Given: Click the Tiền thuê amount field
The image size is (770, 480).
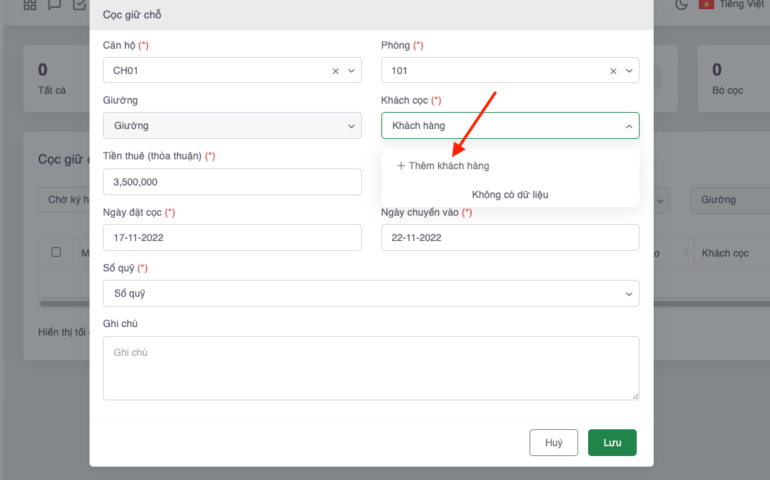Looking at the screenshot, I should pos(232,182).
